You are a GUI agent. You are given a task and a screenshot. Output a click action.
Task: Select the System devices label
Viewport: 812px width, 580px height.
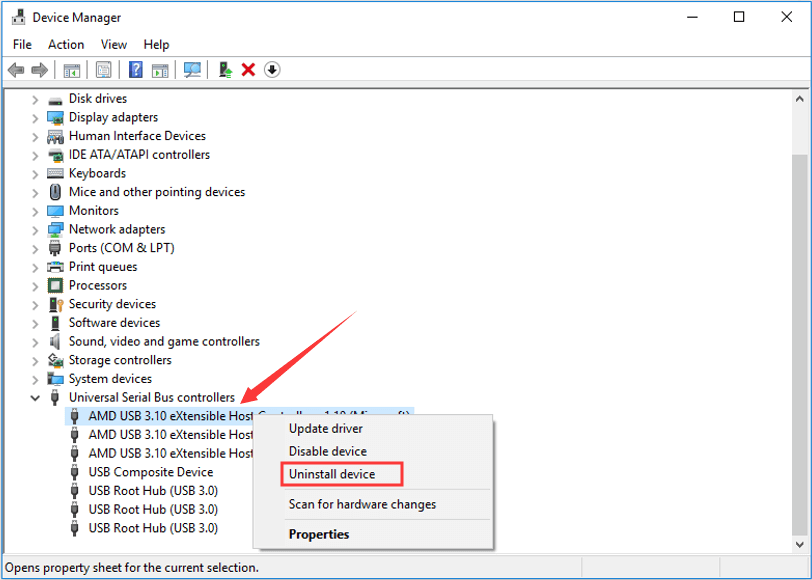(x=110, y=379)
